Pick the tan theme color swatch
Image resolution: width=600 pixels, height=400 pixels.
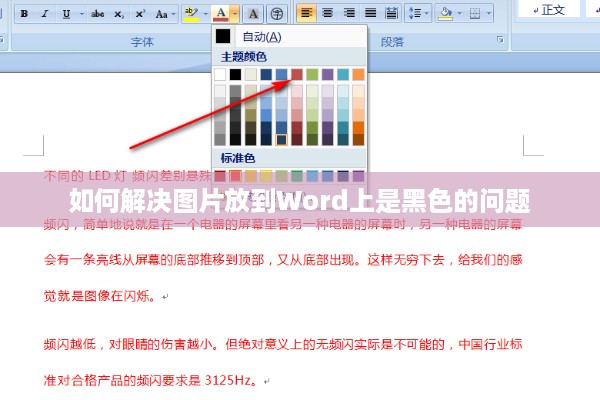pos(251,74)
